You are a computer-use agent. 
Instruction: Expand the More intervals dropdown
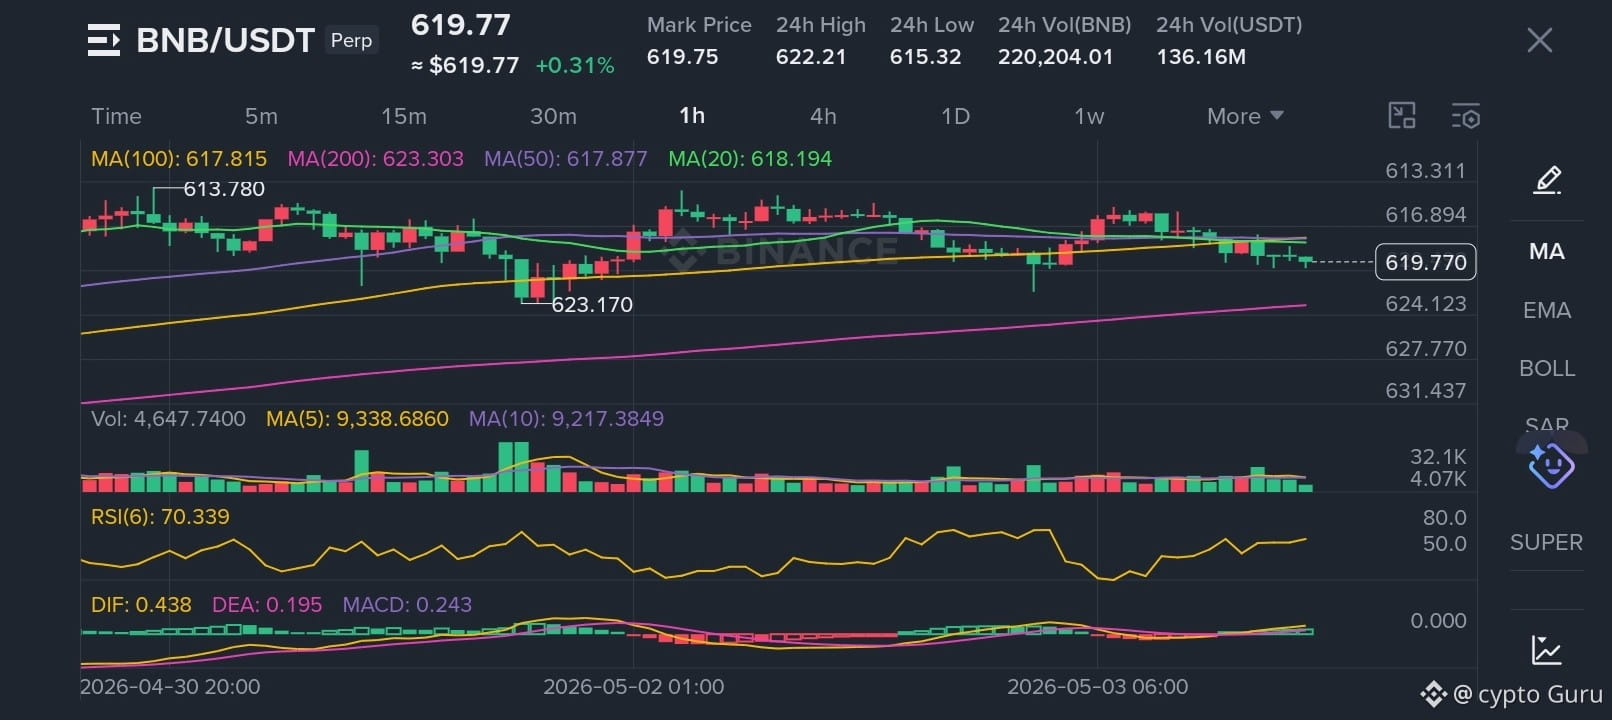[x=1245, y=116]
